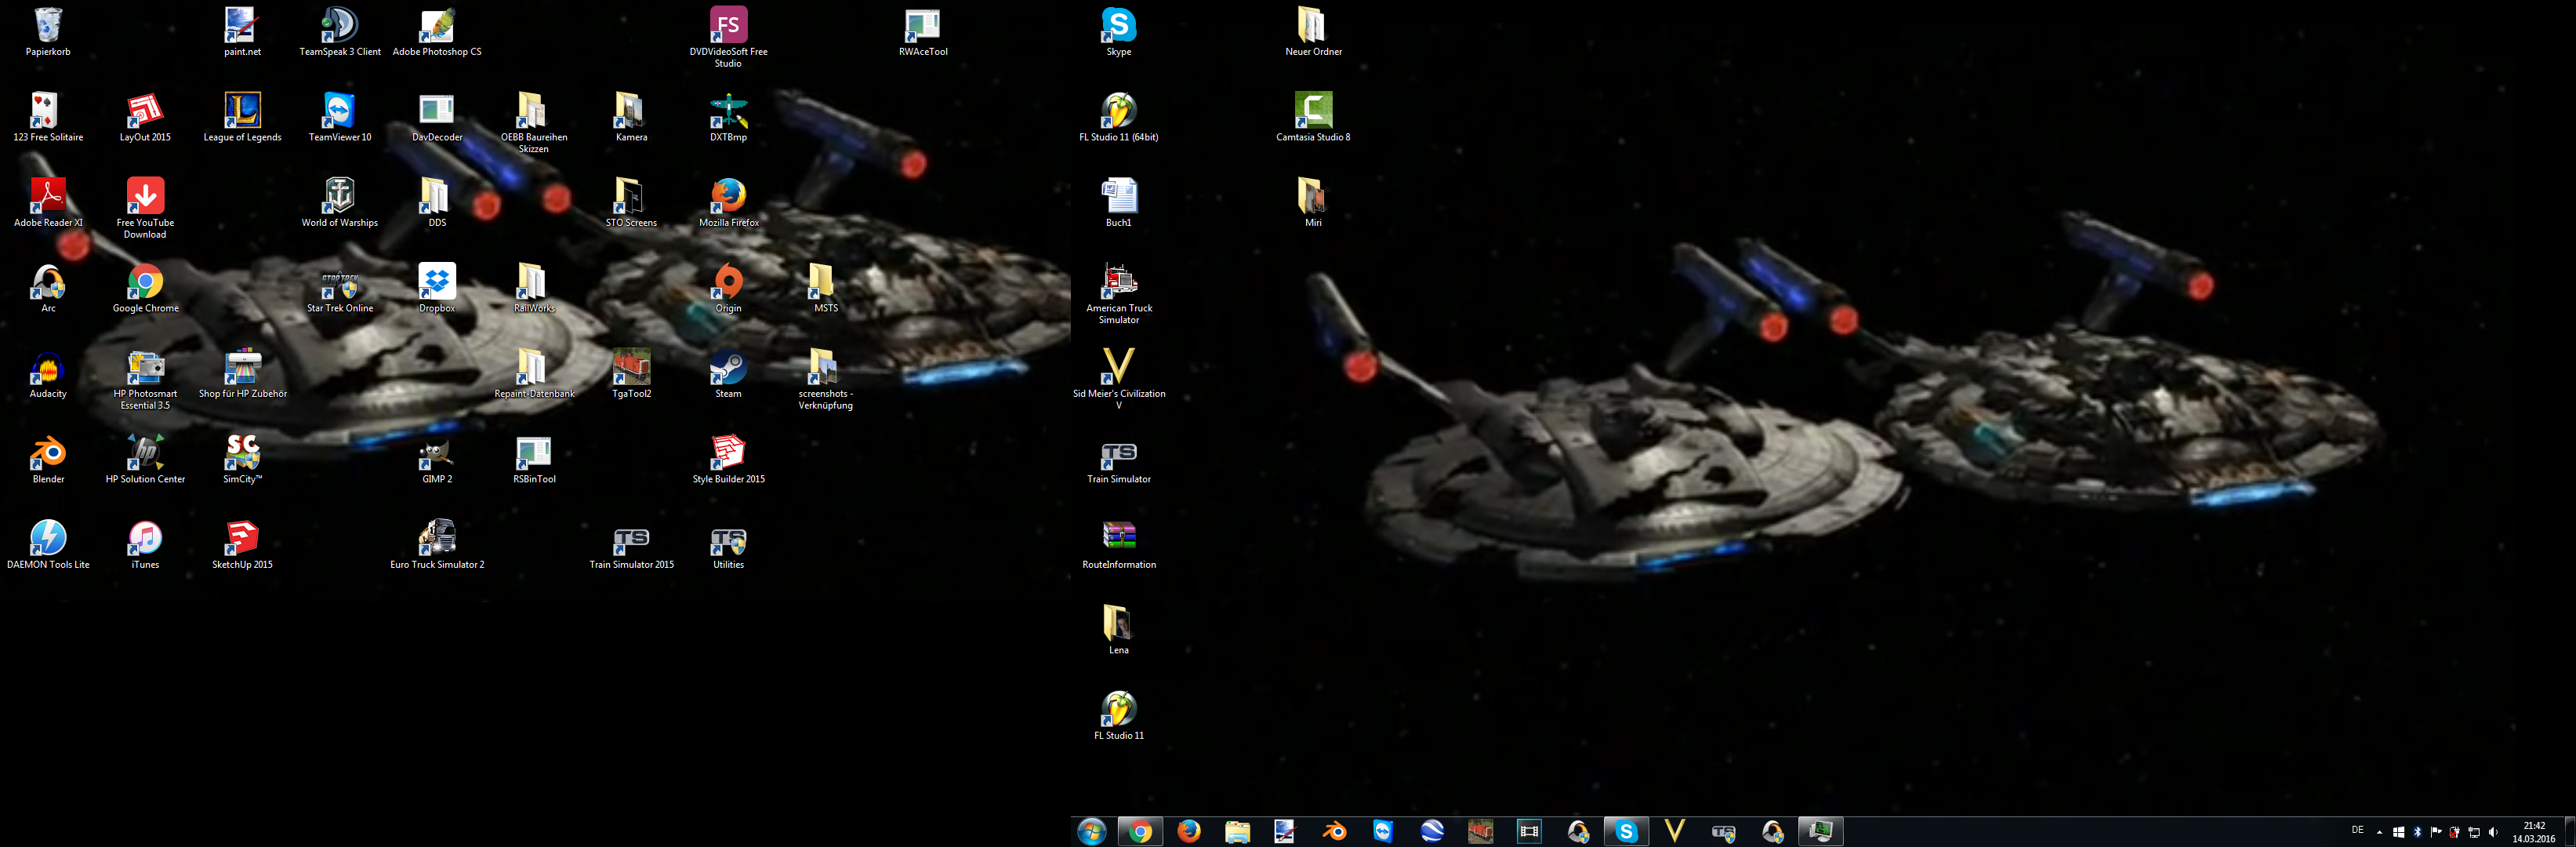
Task: Open the Lena folder
Action: pos(1118,630)
